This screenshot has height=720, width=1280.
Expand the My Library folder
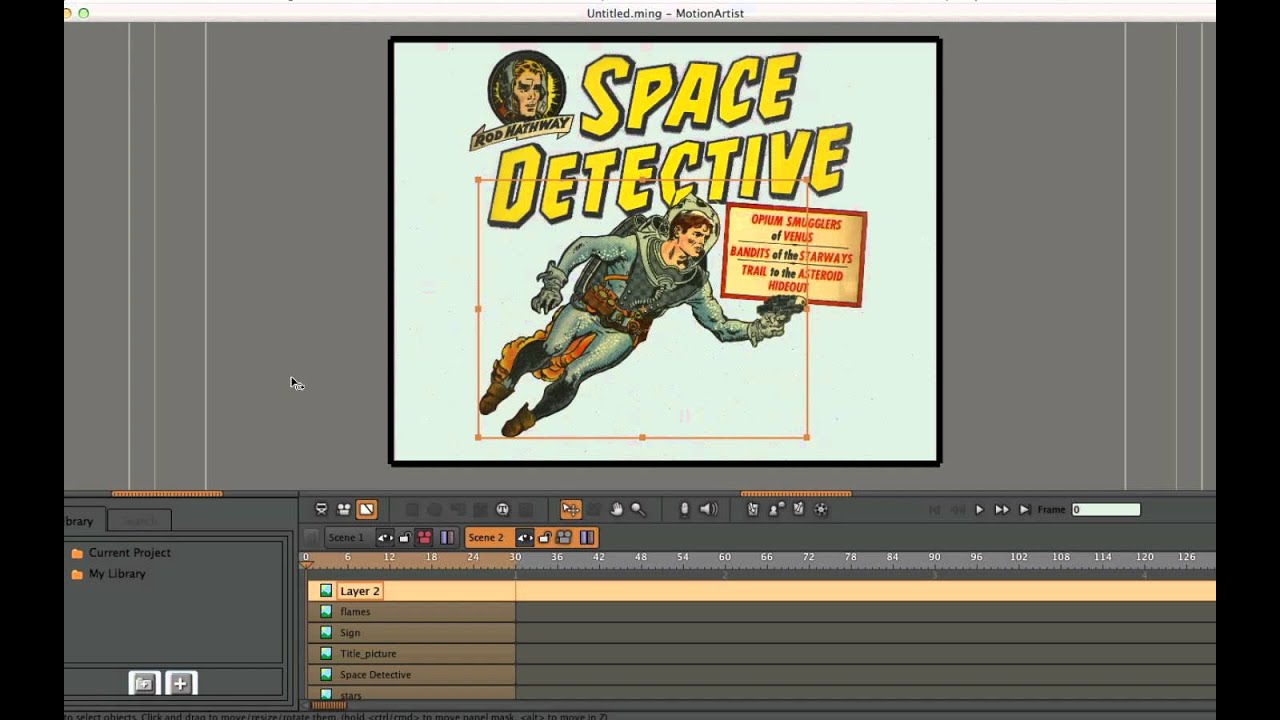coord(77,574)
